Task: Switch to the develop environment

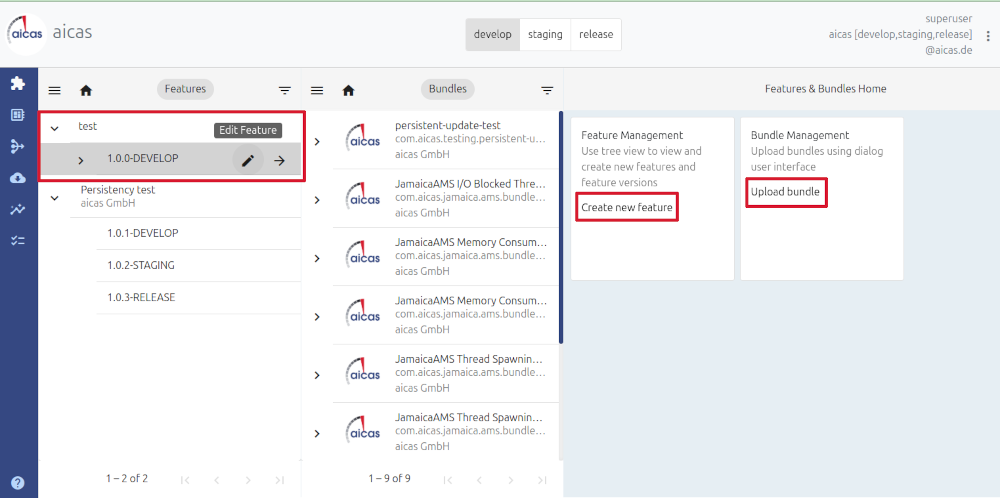Action: click(x=492, y=34)
